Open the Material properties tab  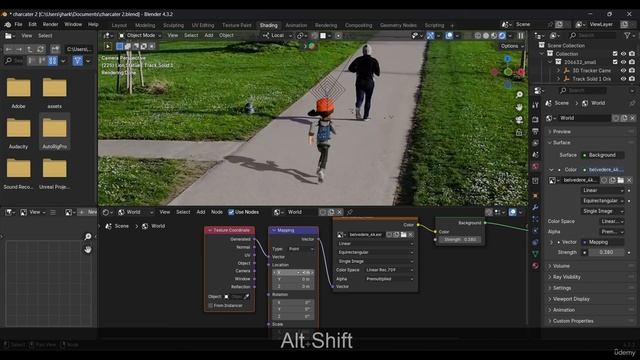coord(536,266)
